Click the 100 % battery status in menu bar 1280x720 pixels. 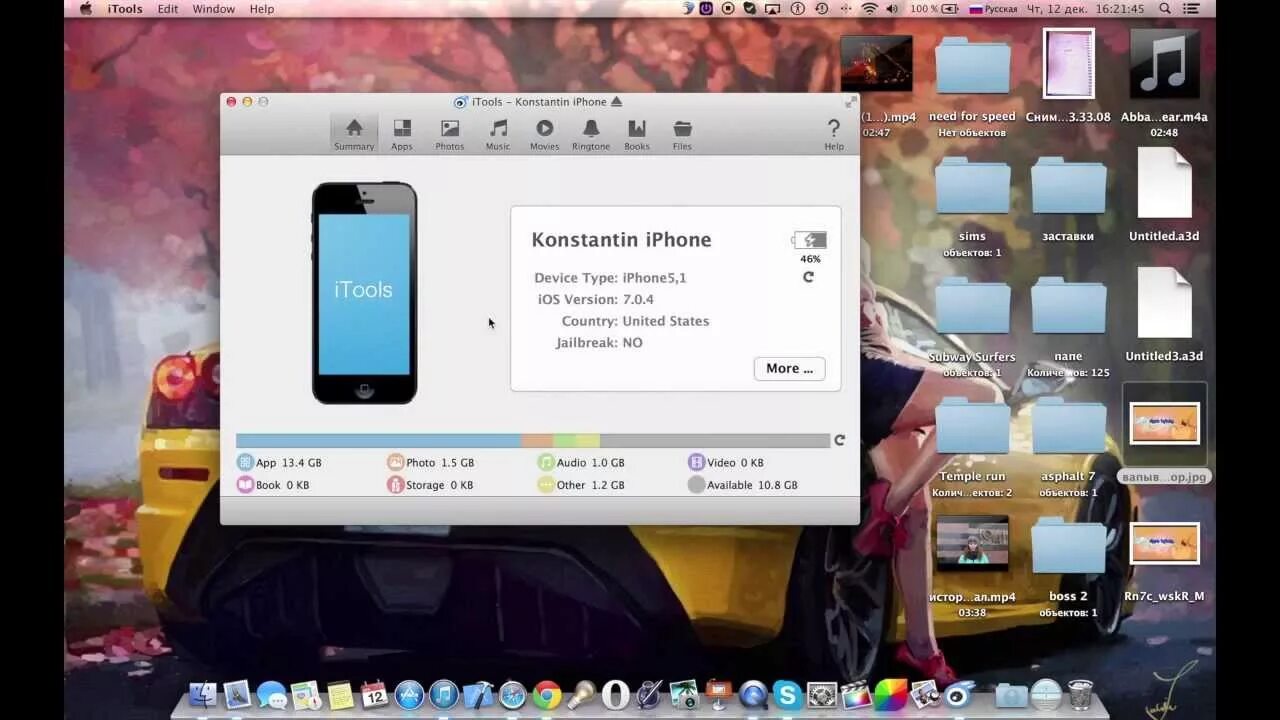934,9
